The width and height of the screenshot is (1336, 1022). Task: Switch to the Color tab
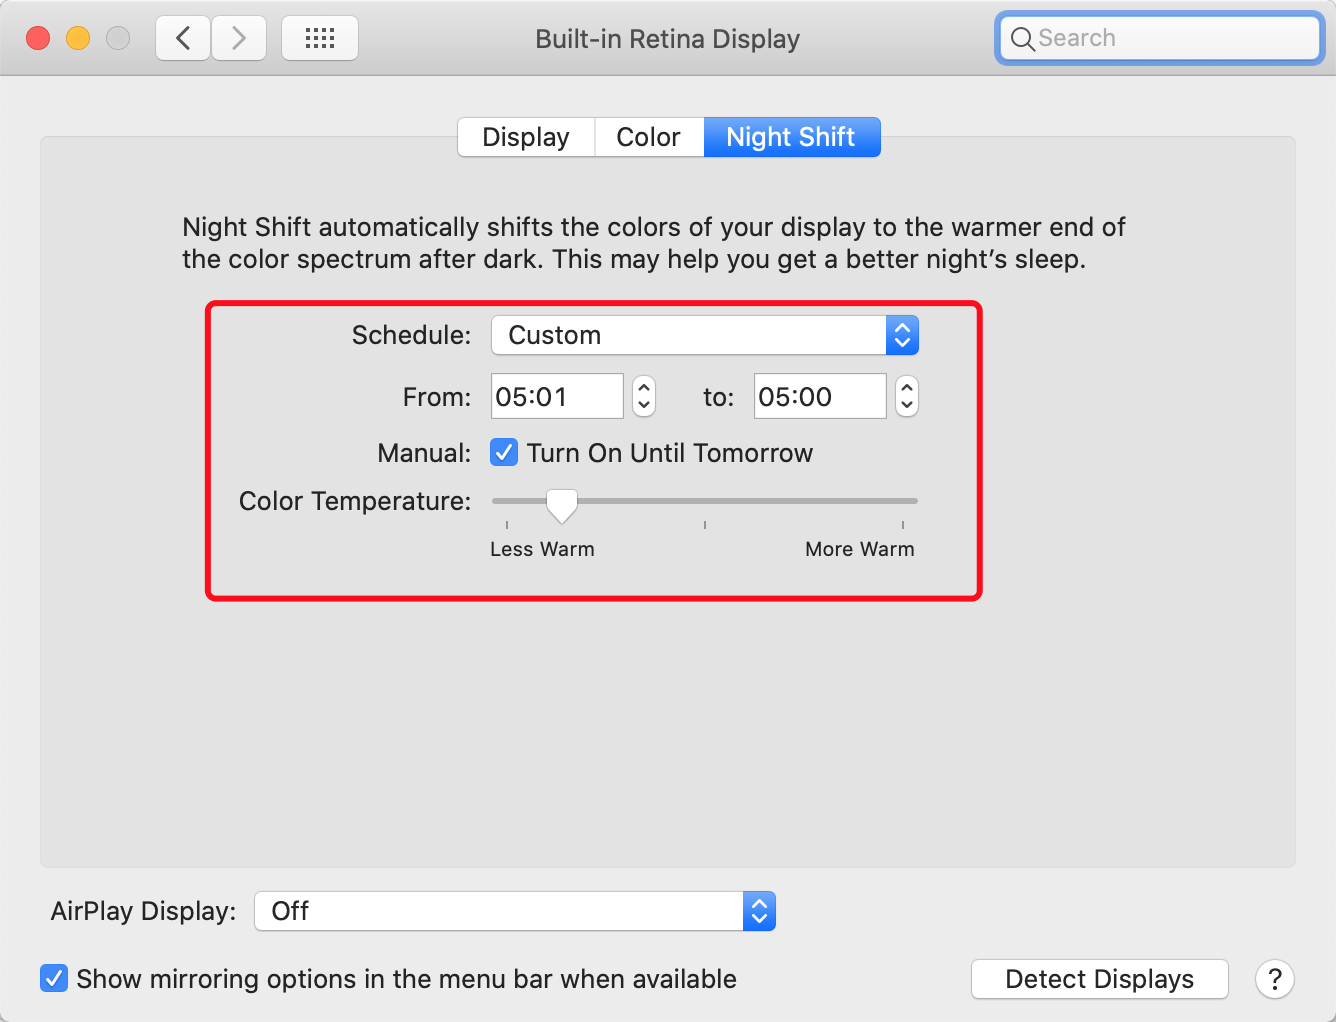click(x=648, y=137)
